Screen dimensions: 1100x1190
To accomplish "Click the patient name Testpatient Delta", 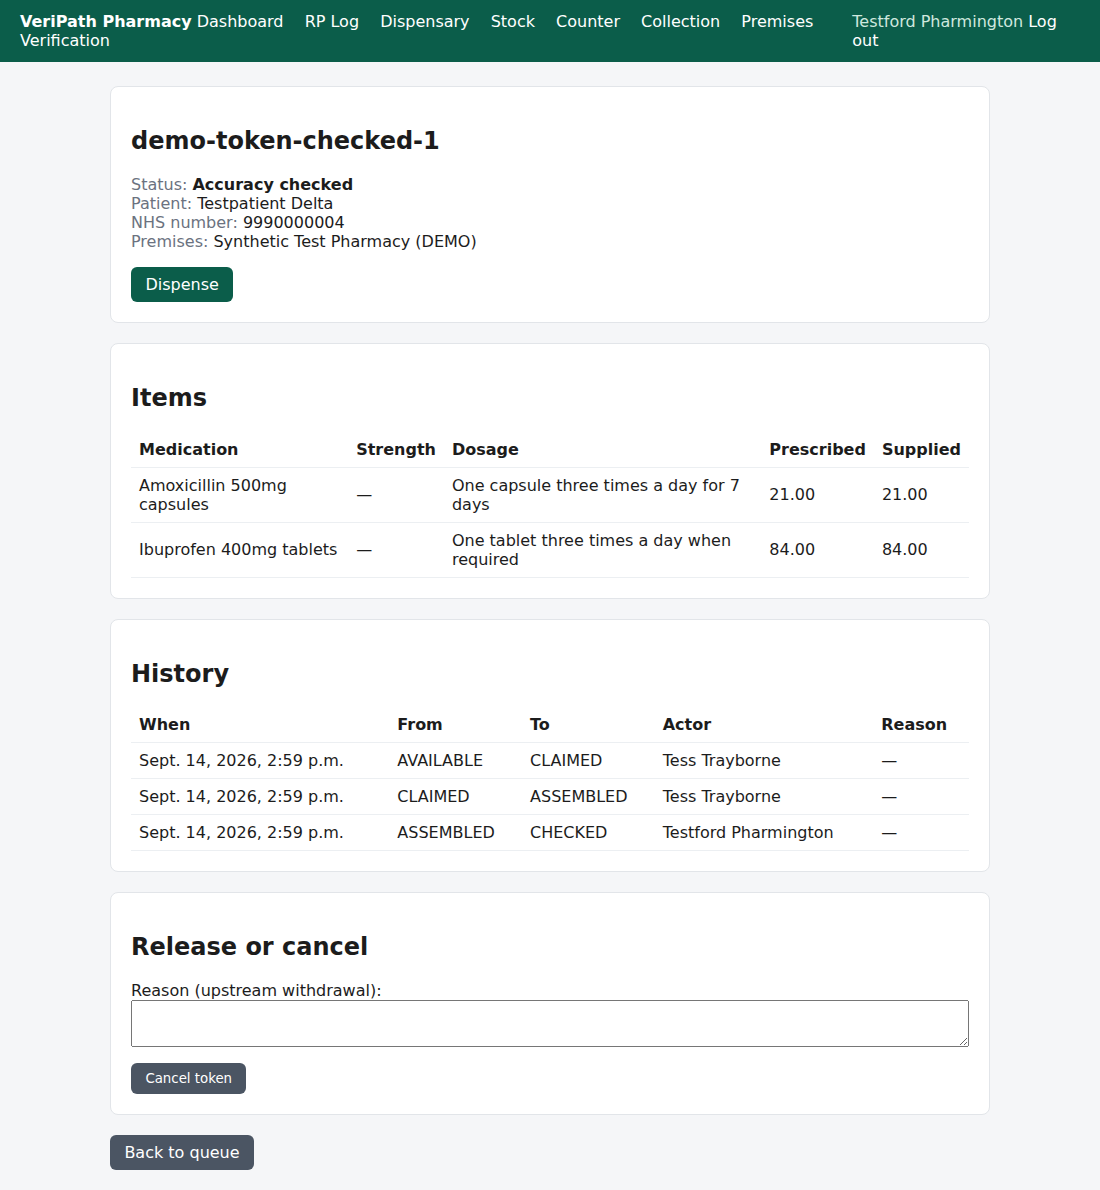I will [265, 203].
